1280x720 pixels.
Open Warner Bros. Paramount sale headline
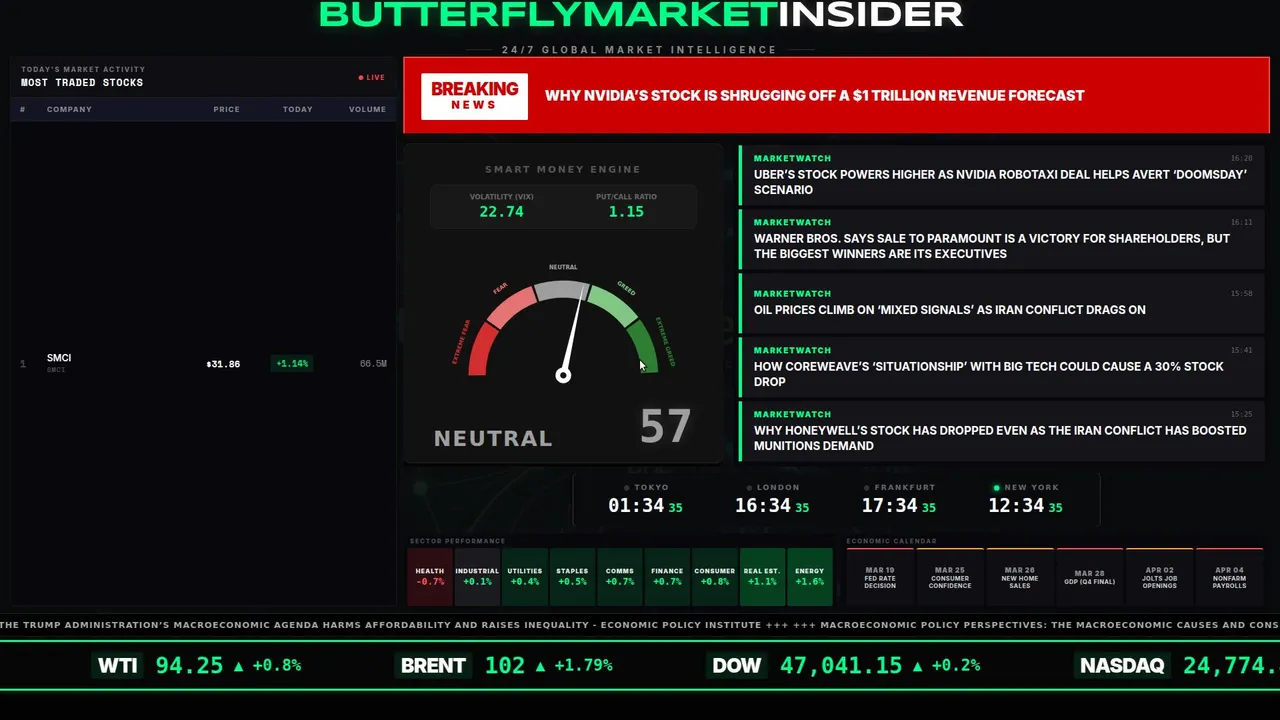click(x=1003, y=238)
